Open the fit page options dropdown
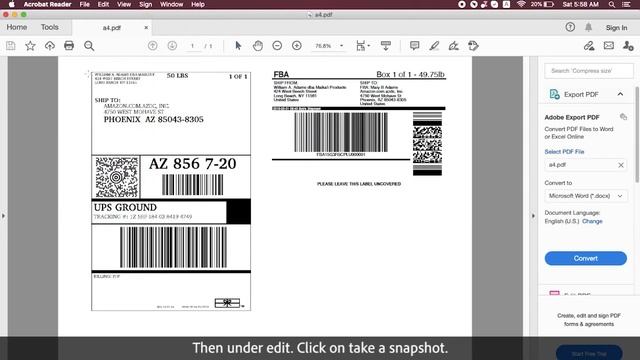Image resolution: width=640 pixels, height=360 pixels. tap(363, 46)
